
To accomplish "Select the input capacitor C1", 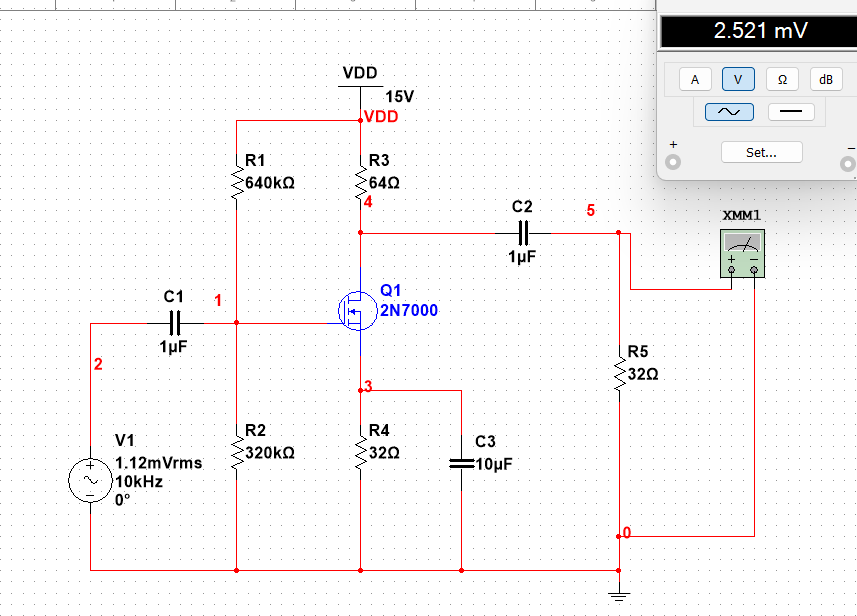I will click(x=175, y=320).
